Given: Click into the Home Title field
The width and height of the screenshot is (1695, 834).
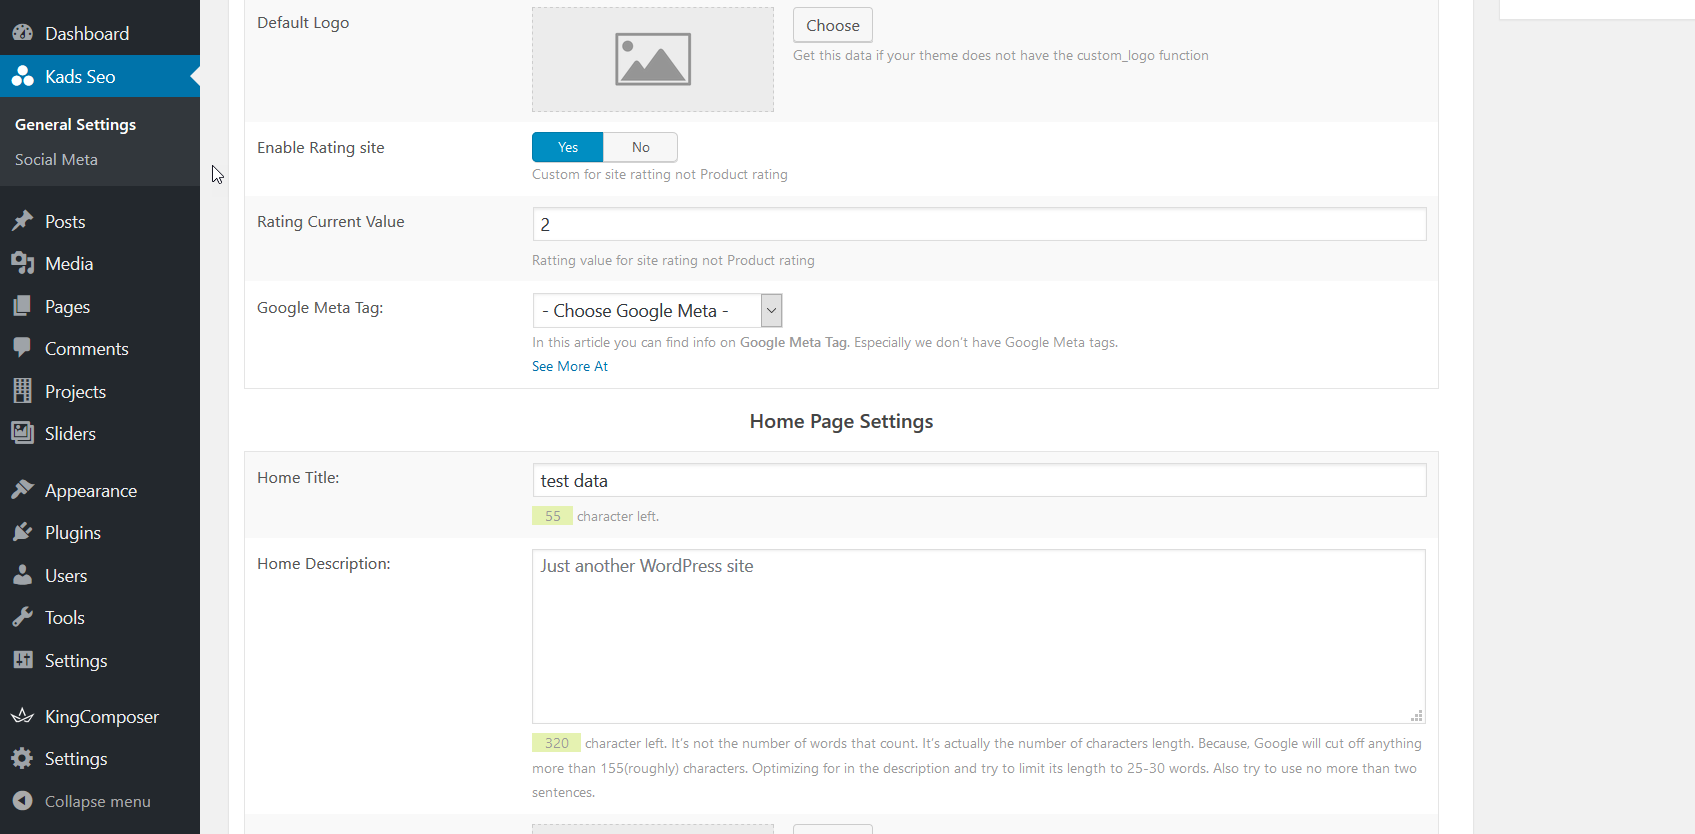Looking at the screenshot, I should (979, 480).
